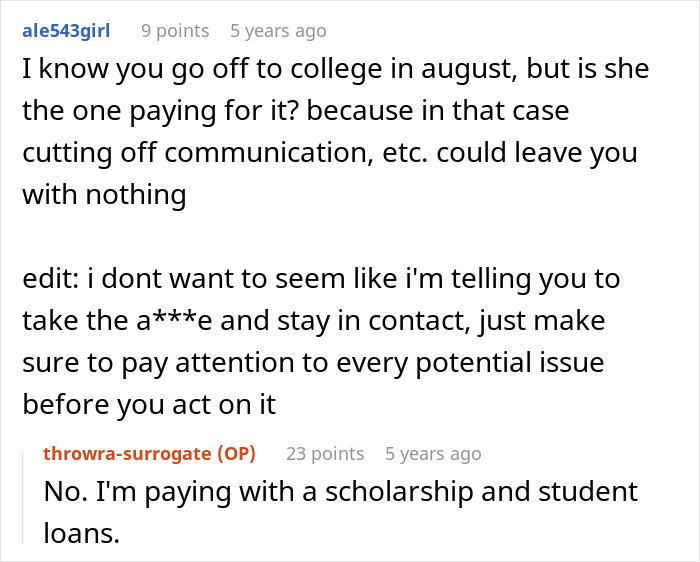The height and width of the screenshot is (562, 700).
Task: Click the word "No." in the OP reply
Action: (67, 492)
